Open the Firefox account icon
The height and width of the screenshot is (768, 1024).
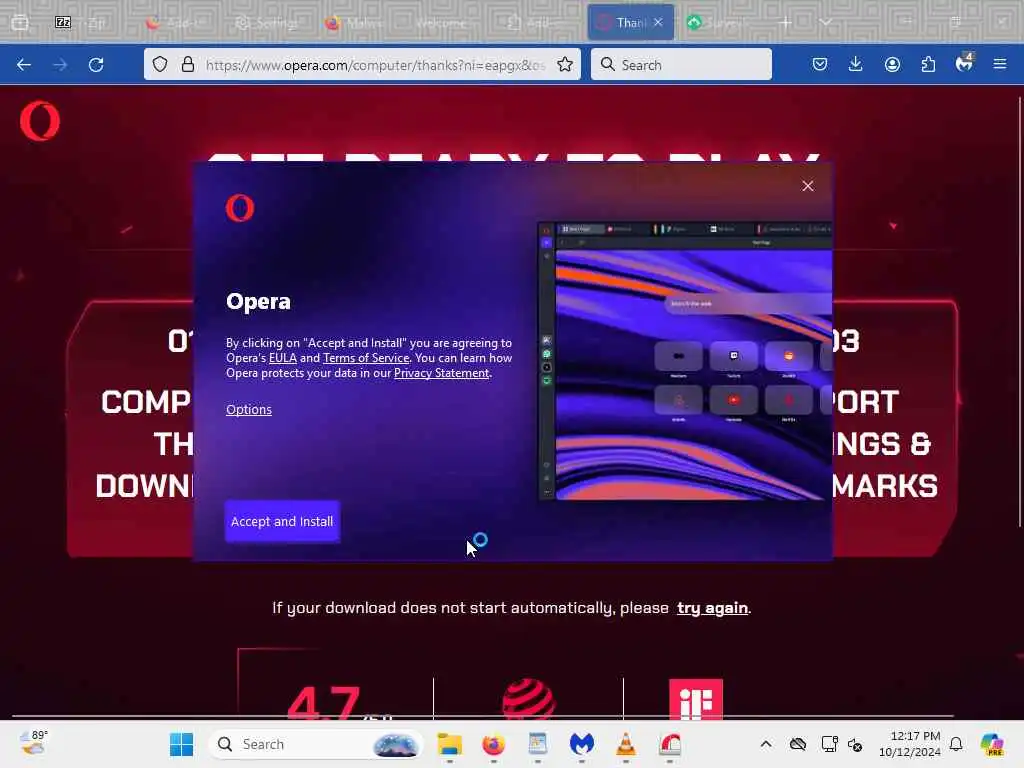tap(892, 64)
